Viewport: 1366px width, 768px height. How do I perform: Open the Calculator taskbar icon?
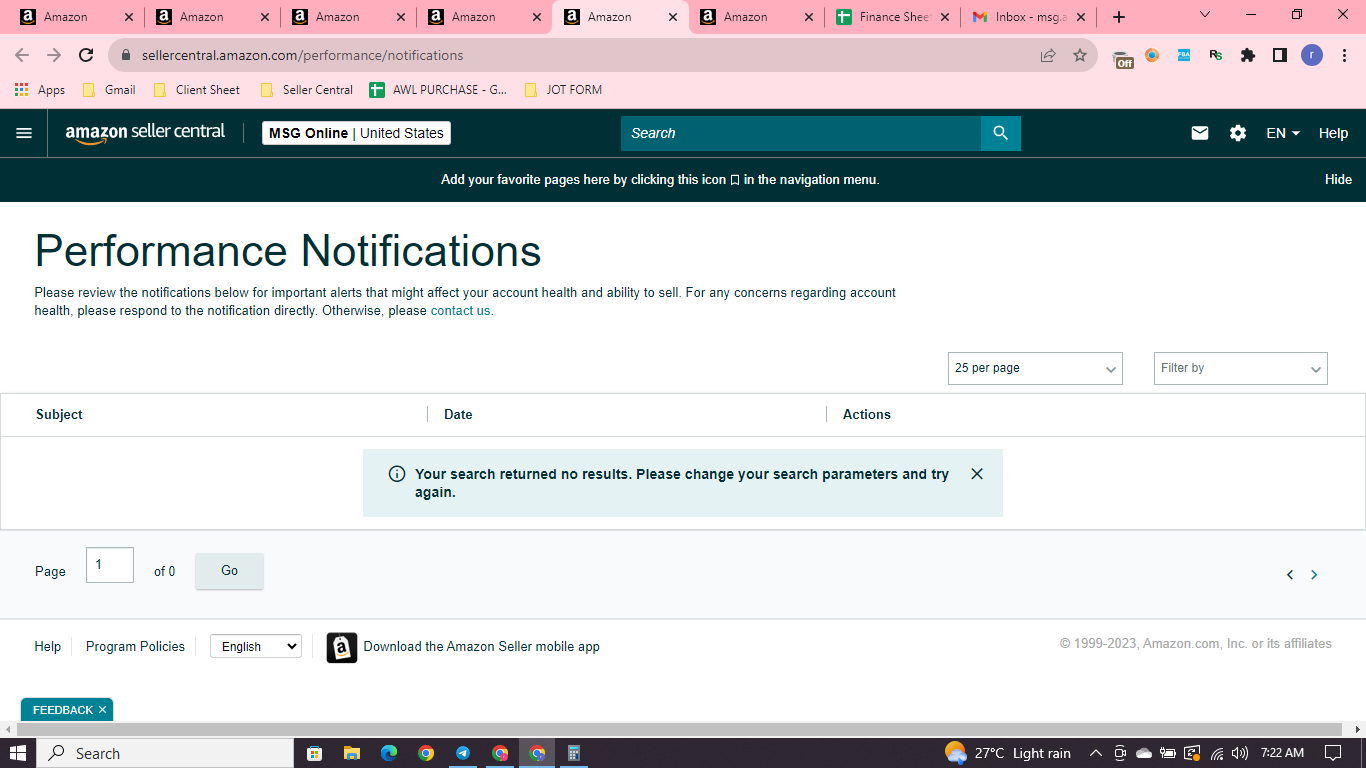point(574,753)
